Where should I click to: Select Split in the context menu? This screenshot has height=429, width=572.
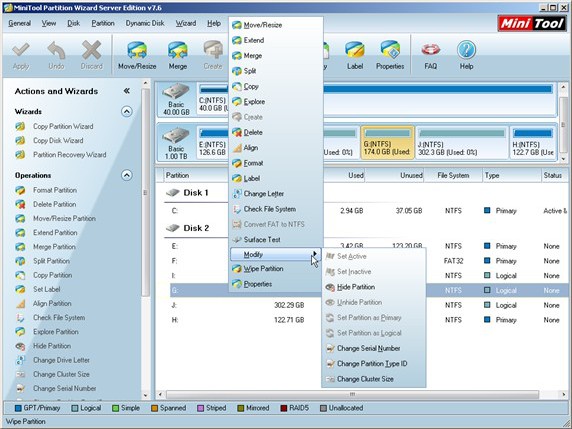click(276, 71)
